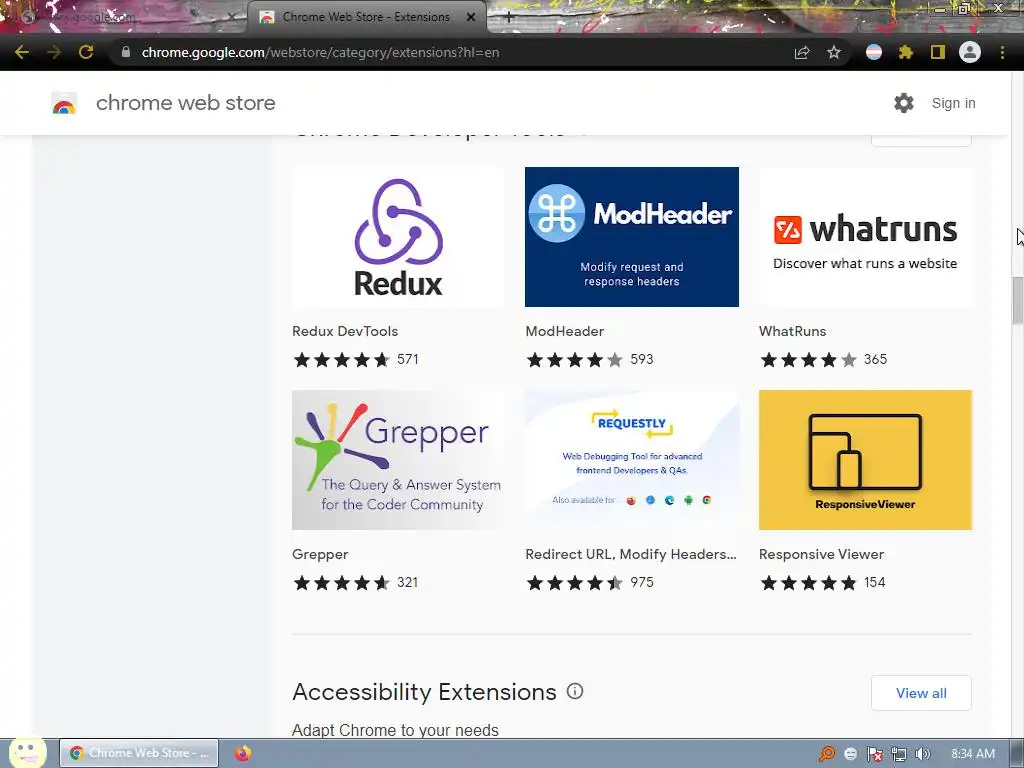Close the Chrome Web Store tab
Screen dimensions: 1024x768
[x=471, y=17]
